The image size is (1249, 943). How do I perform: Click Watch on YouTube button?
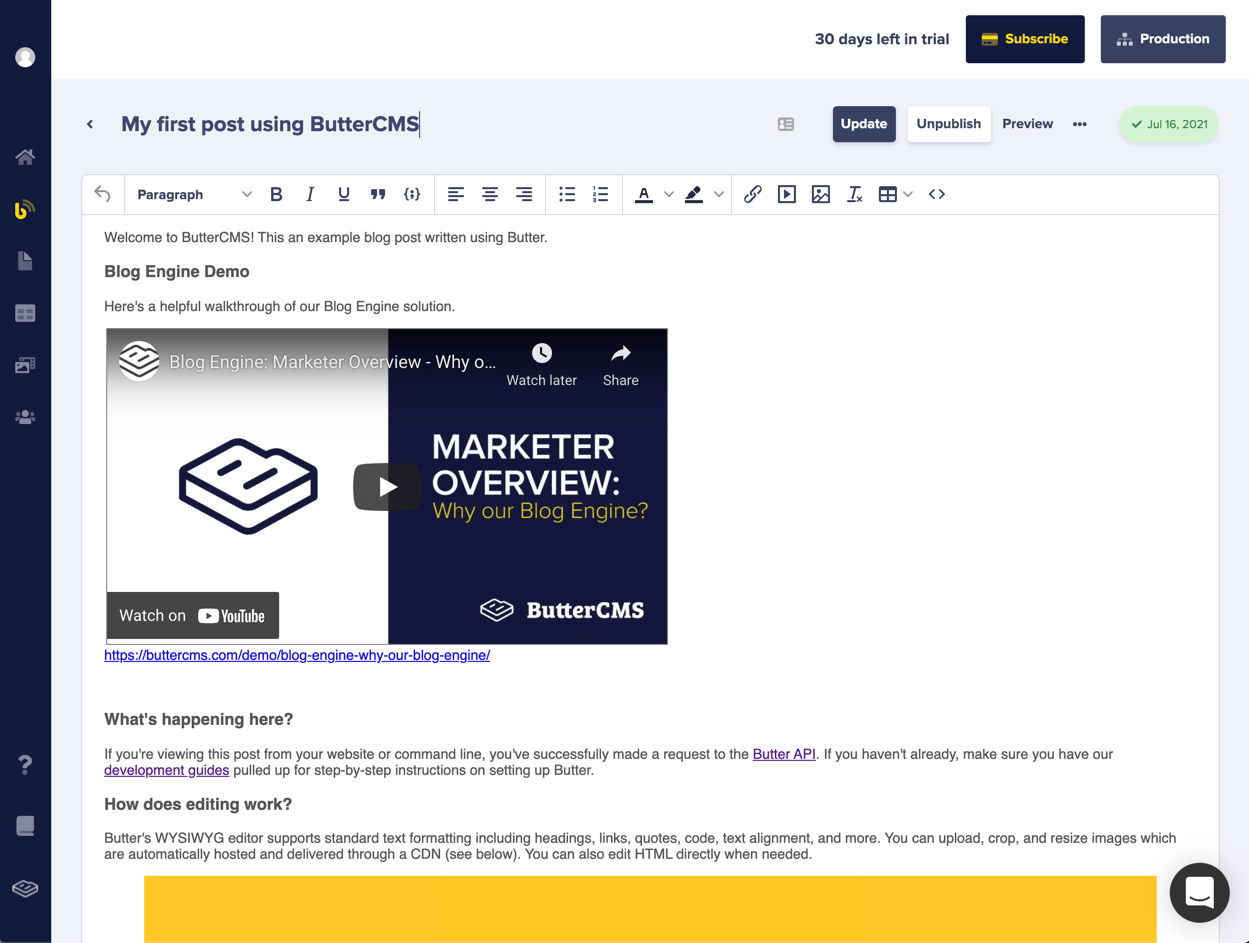193,615
